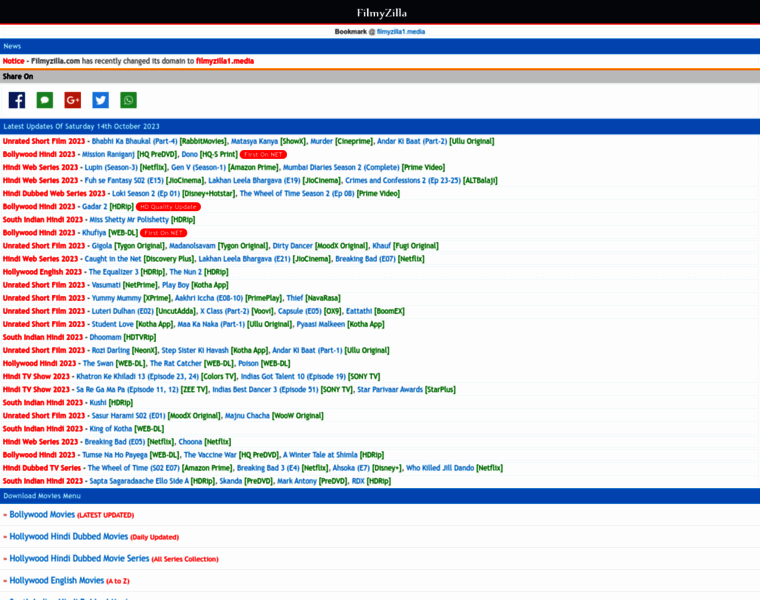Open Gen V (Season-1) link

point(199,167)
